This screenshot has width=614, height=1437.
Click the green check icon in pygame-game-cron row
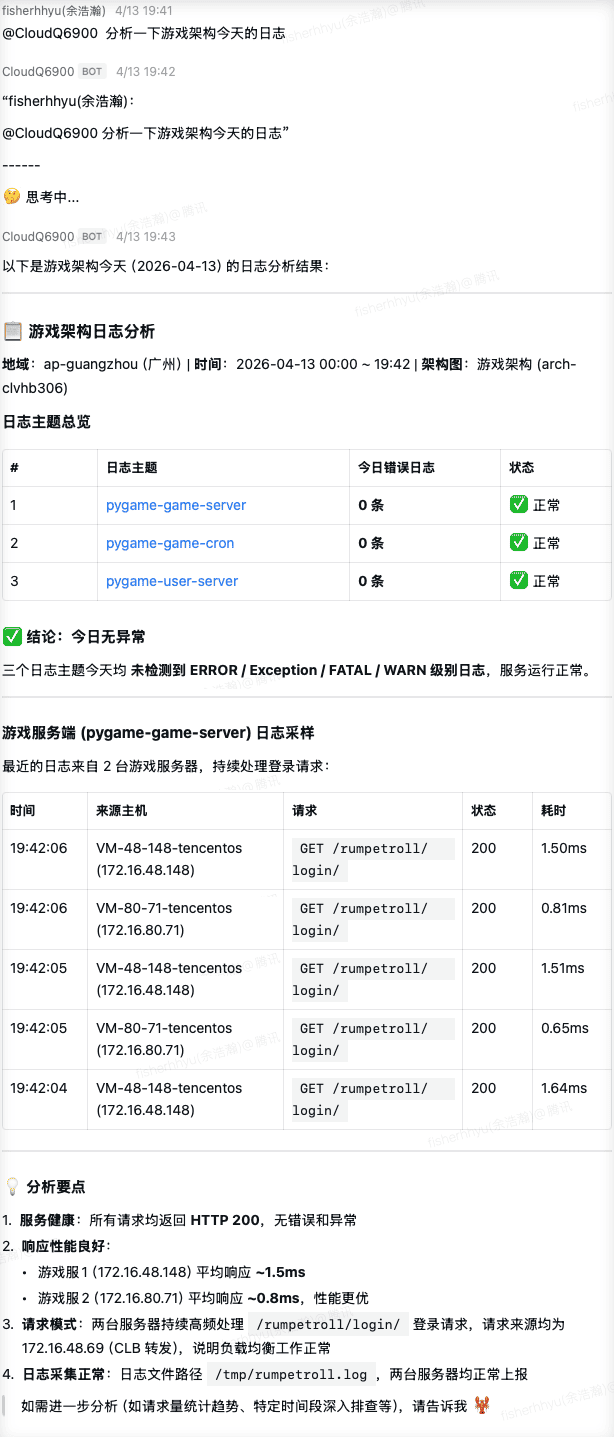point(518,543)
